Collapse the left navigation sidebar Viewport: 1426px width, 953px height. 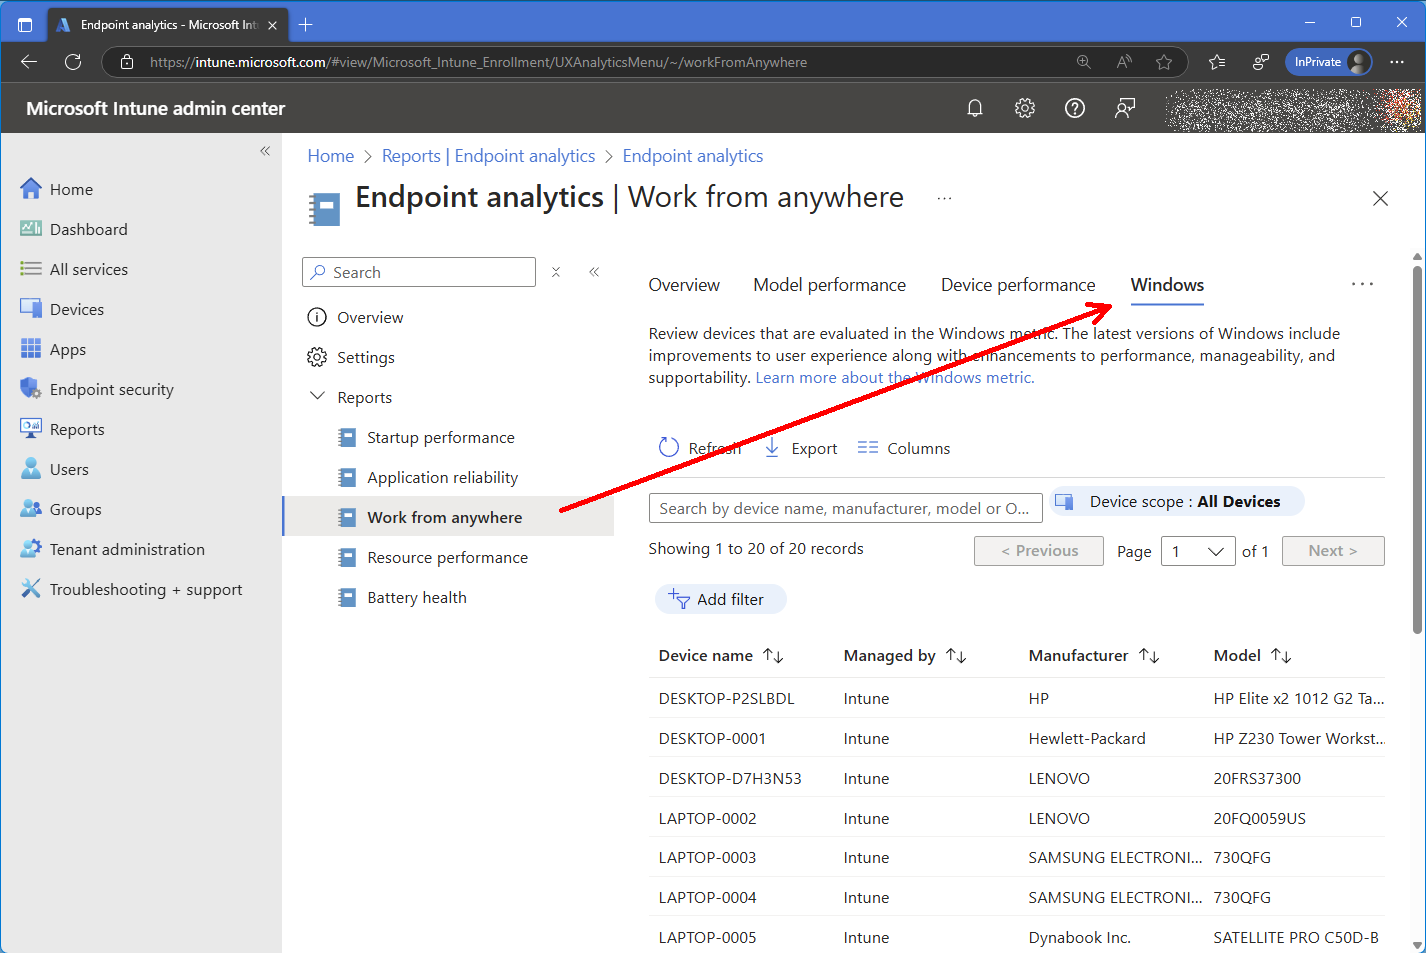click(265, 151)
